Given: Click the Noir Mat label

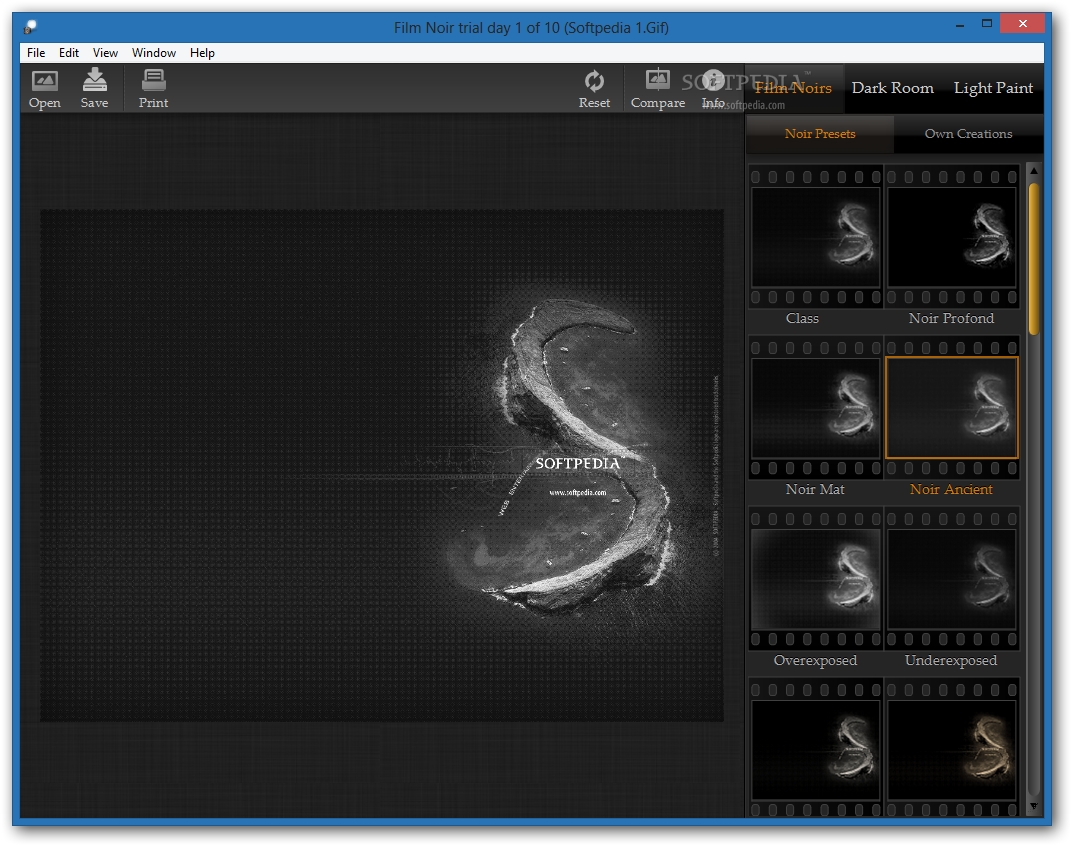Looking at the screenshot, I should pyautogui.click(x=815, y=490).
